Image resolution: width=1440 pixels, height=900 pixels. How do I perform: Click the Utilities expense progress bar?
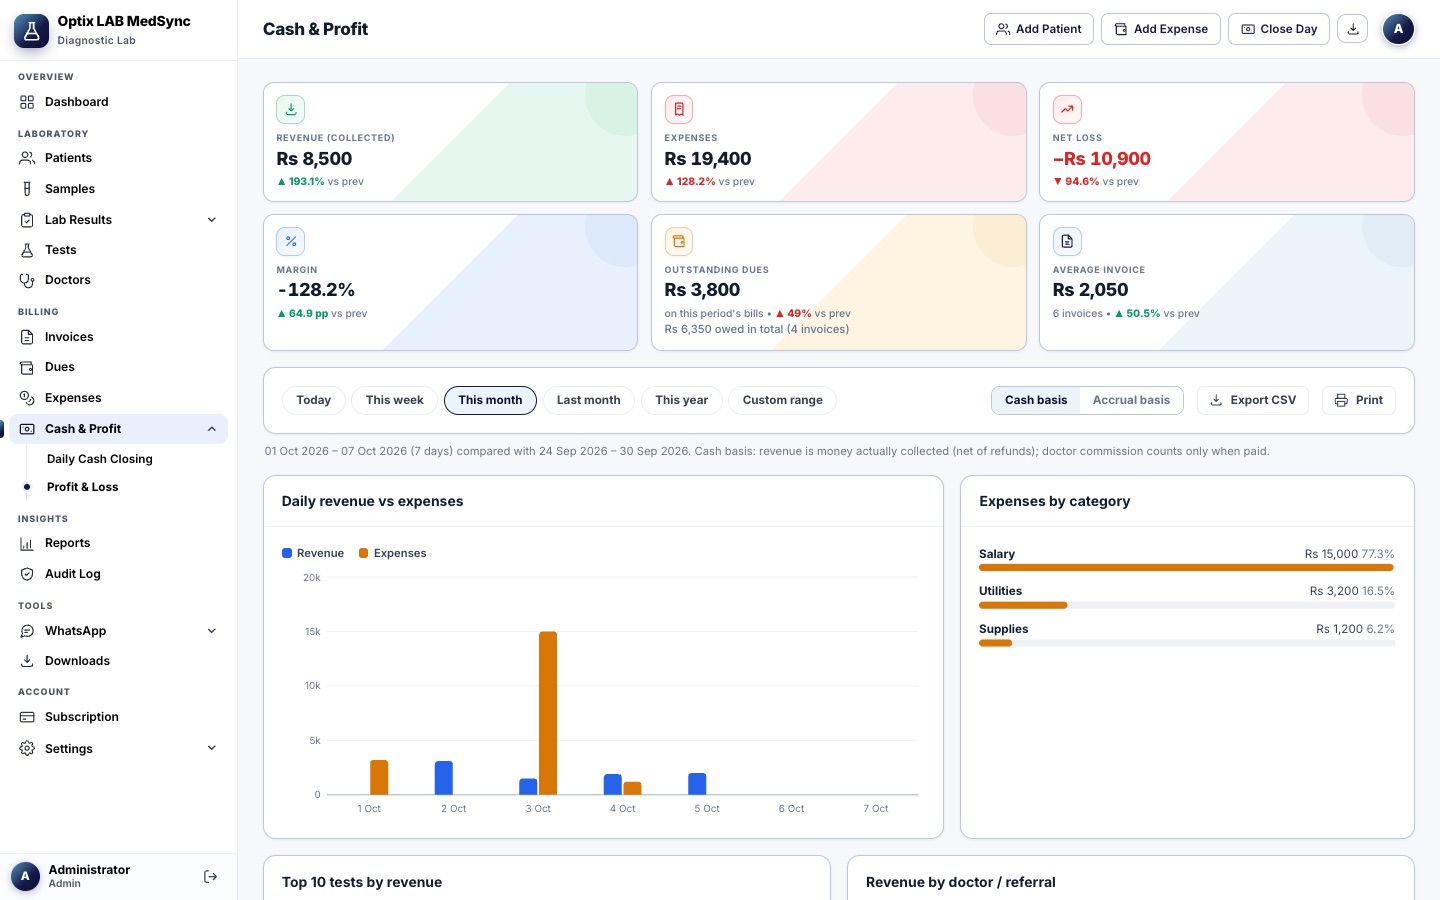pos(1186,605)
